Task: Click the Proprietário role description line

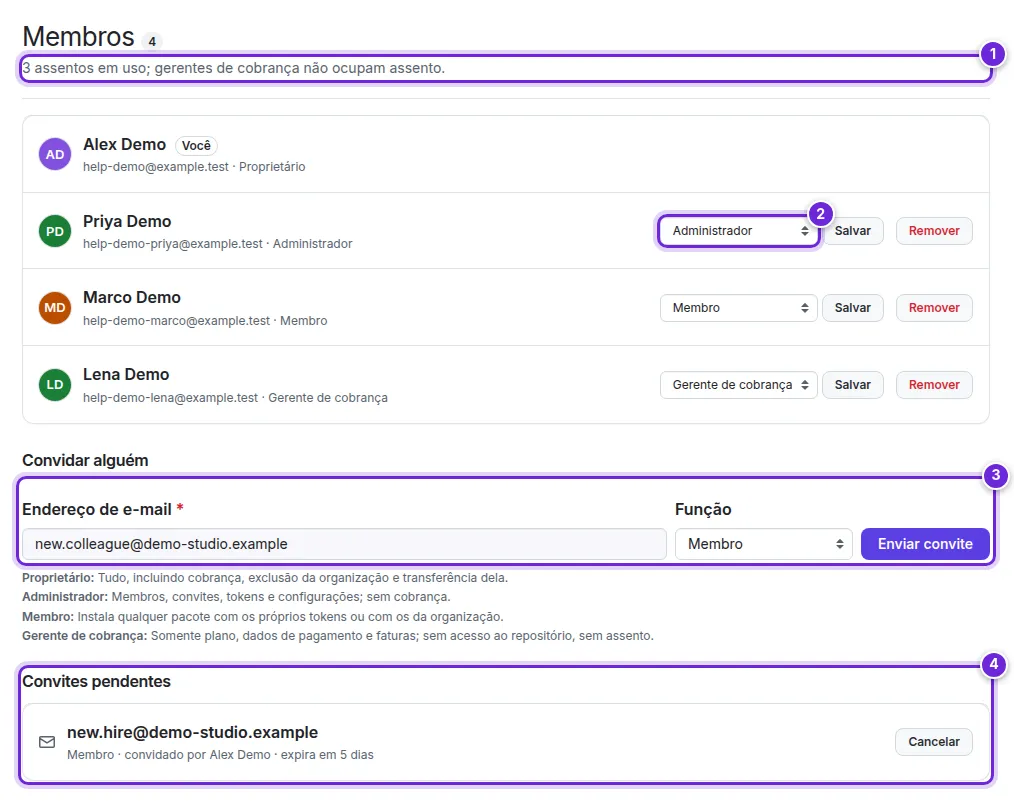Action: [x=265, y=577]
